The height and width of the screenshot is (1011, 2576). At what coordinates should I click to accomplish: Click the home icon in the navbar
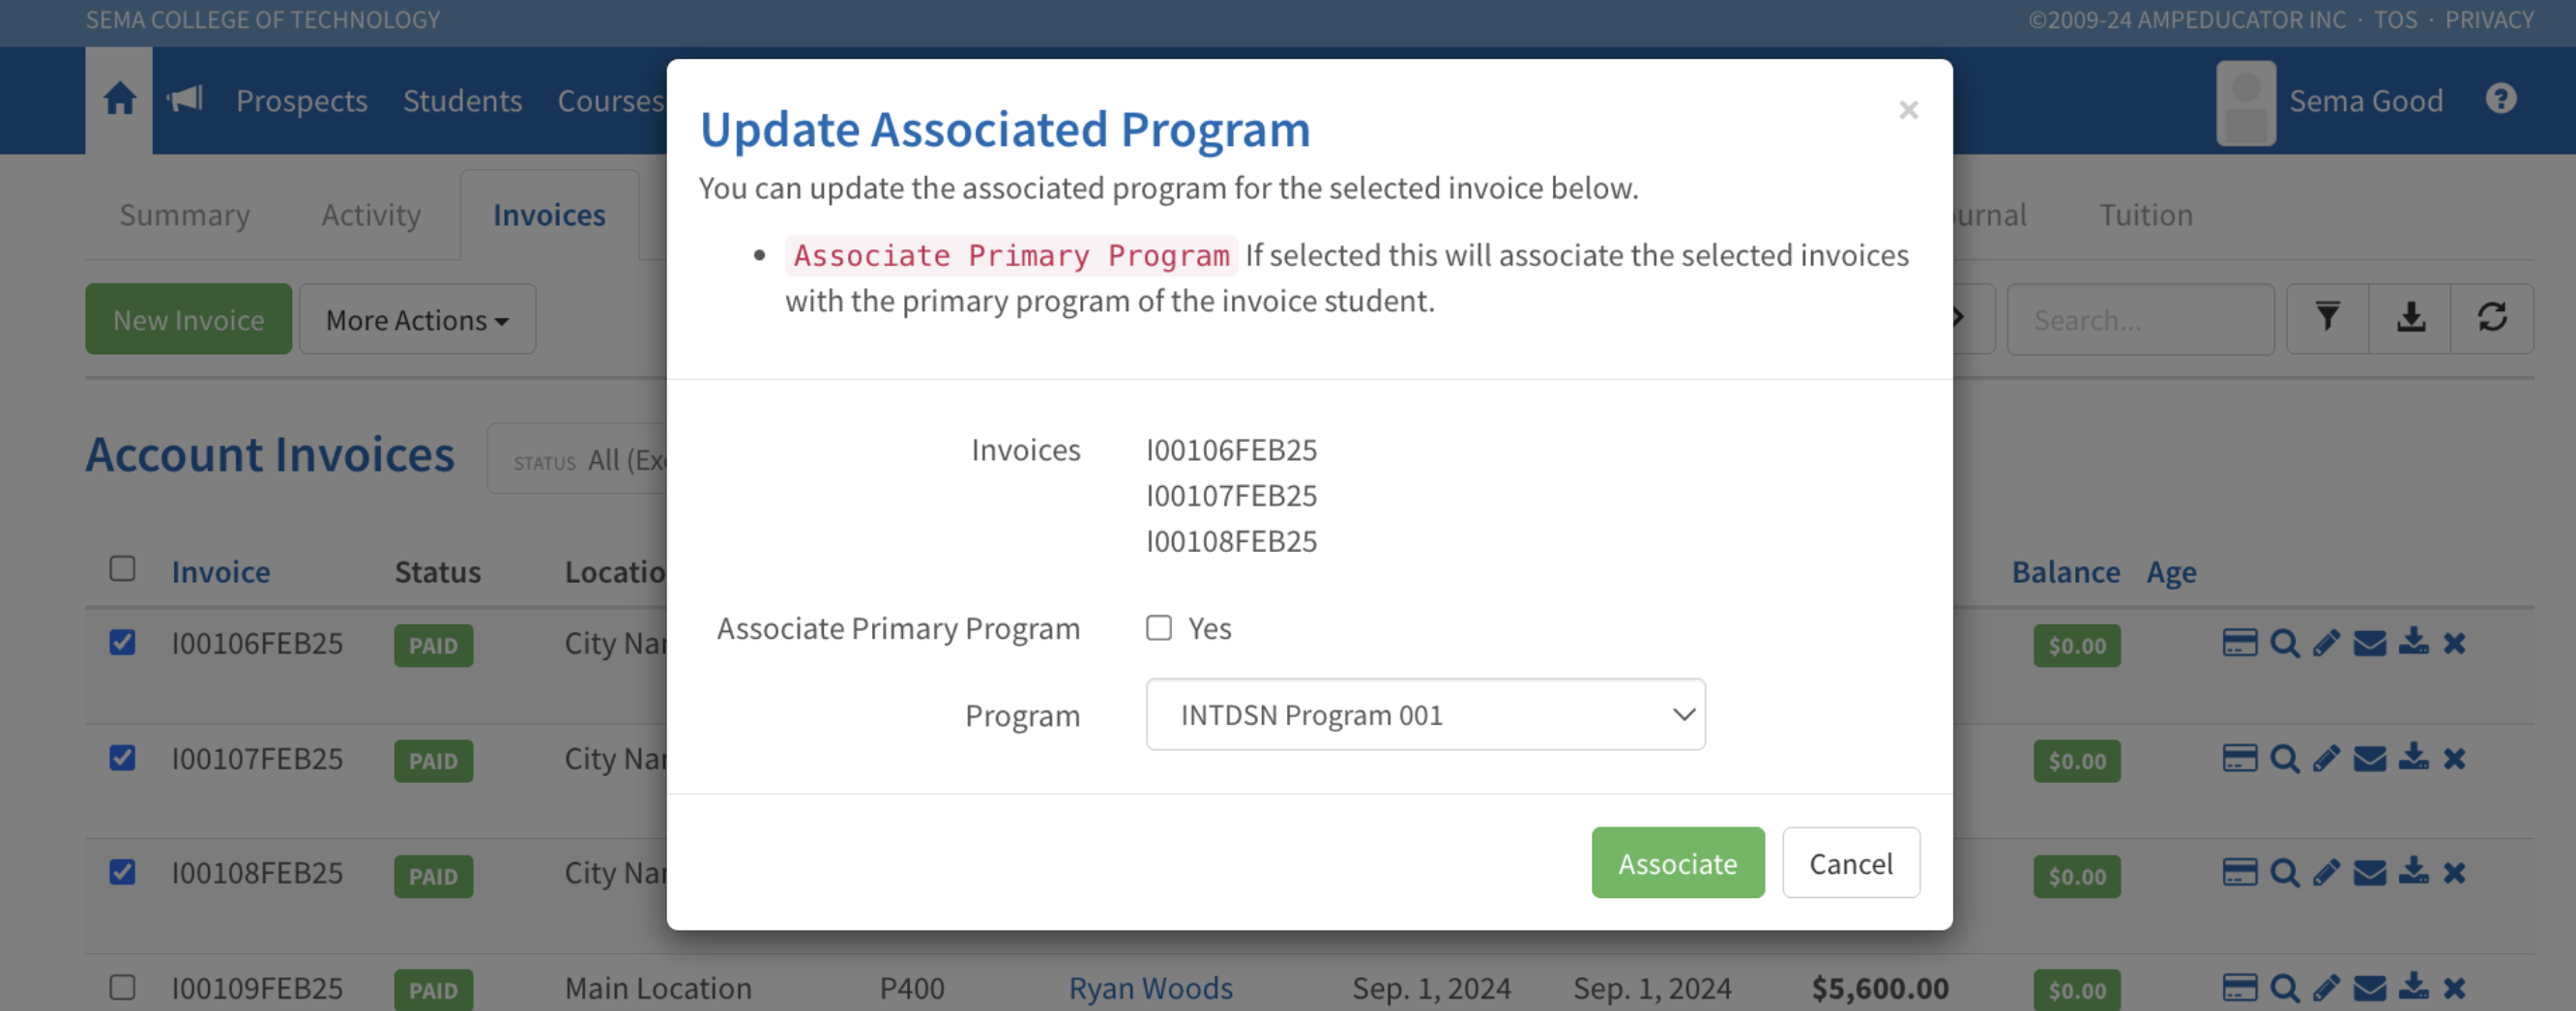[x=119, y=99]
